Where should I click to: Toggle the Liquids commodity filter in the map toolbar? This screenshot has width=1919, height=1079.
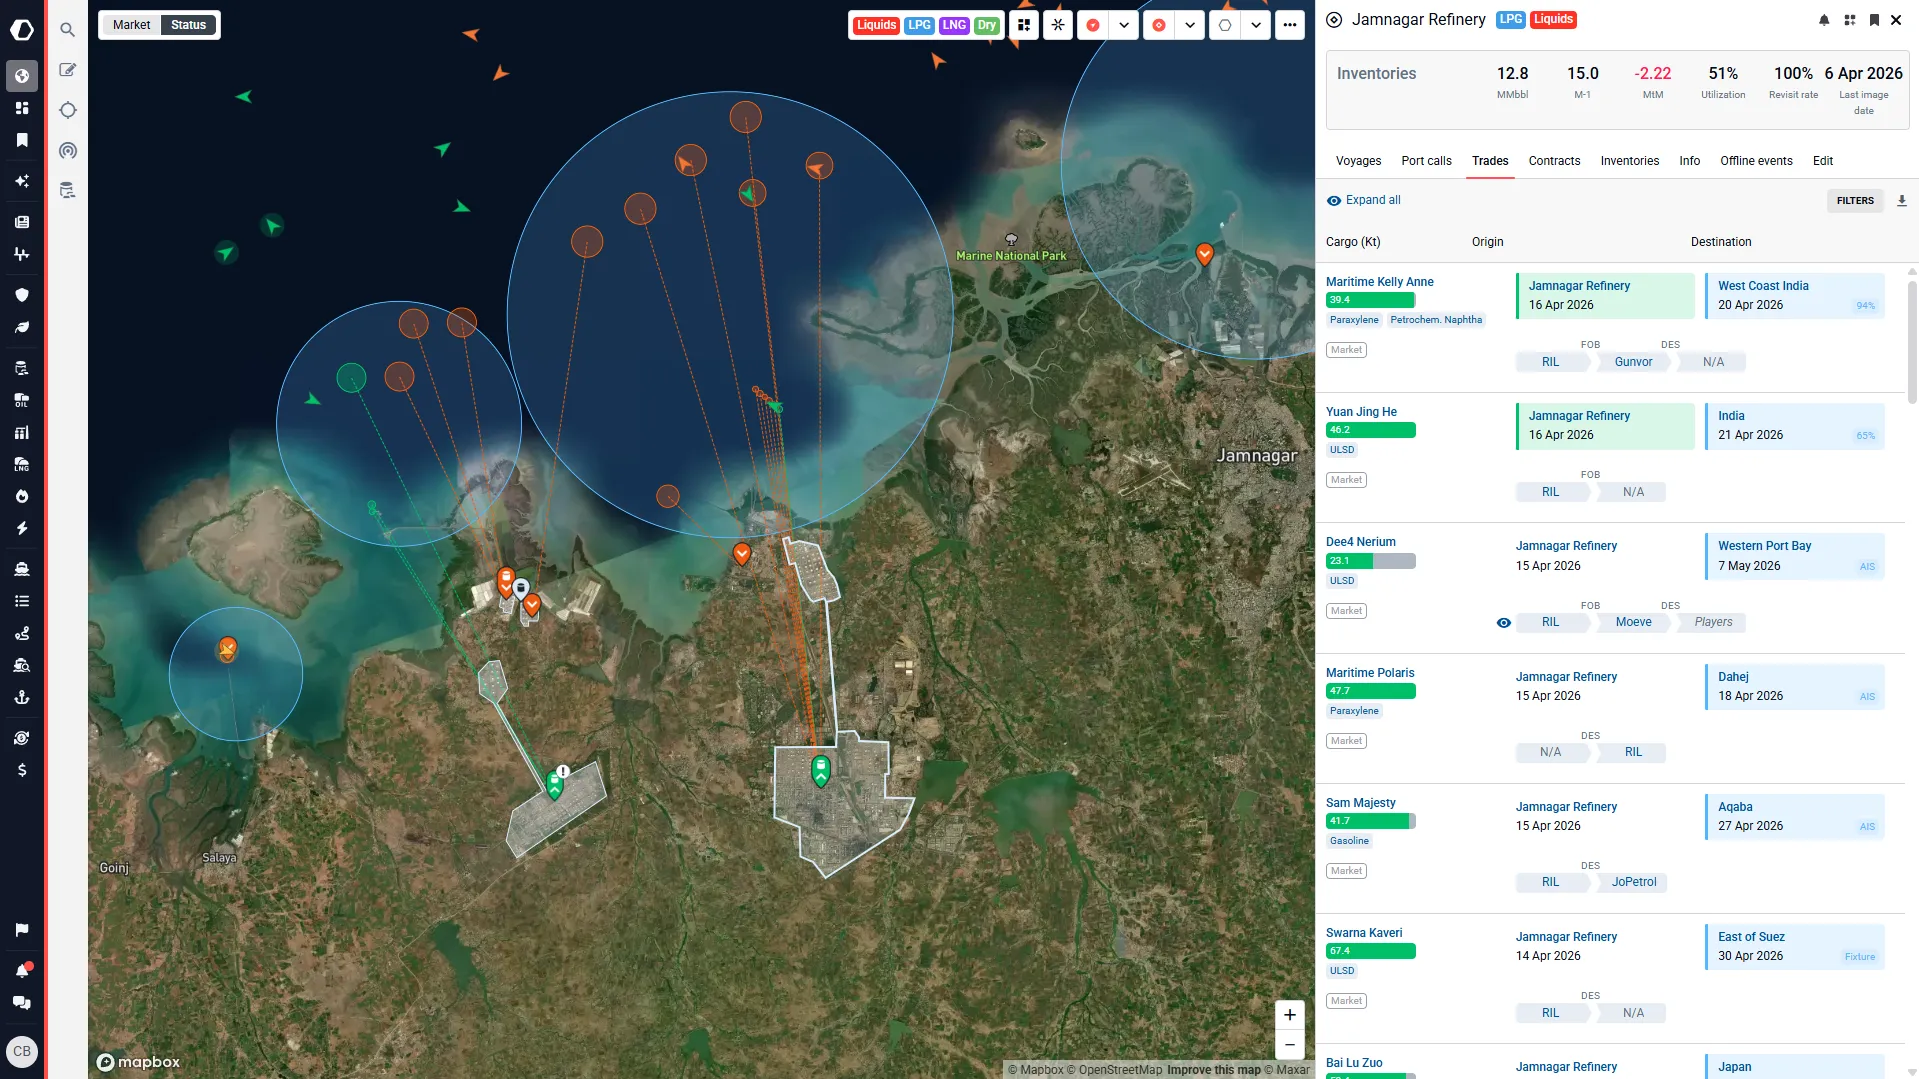pyautogui.click(x=877, y=25)
